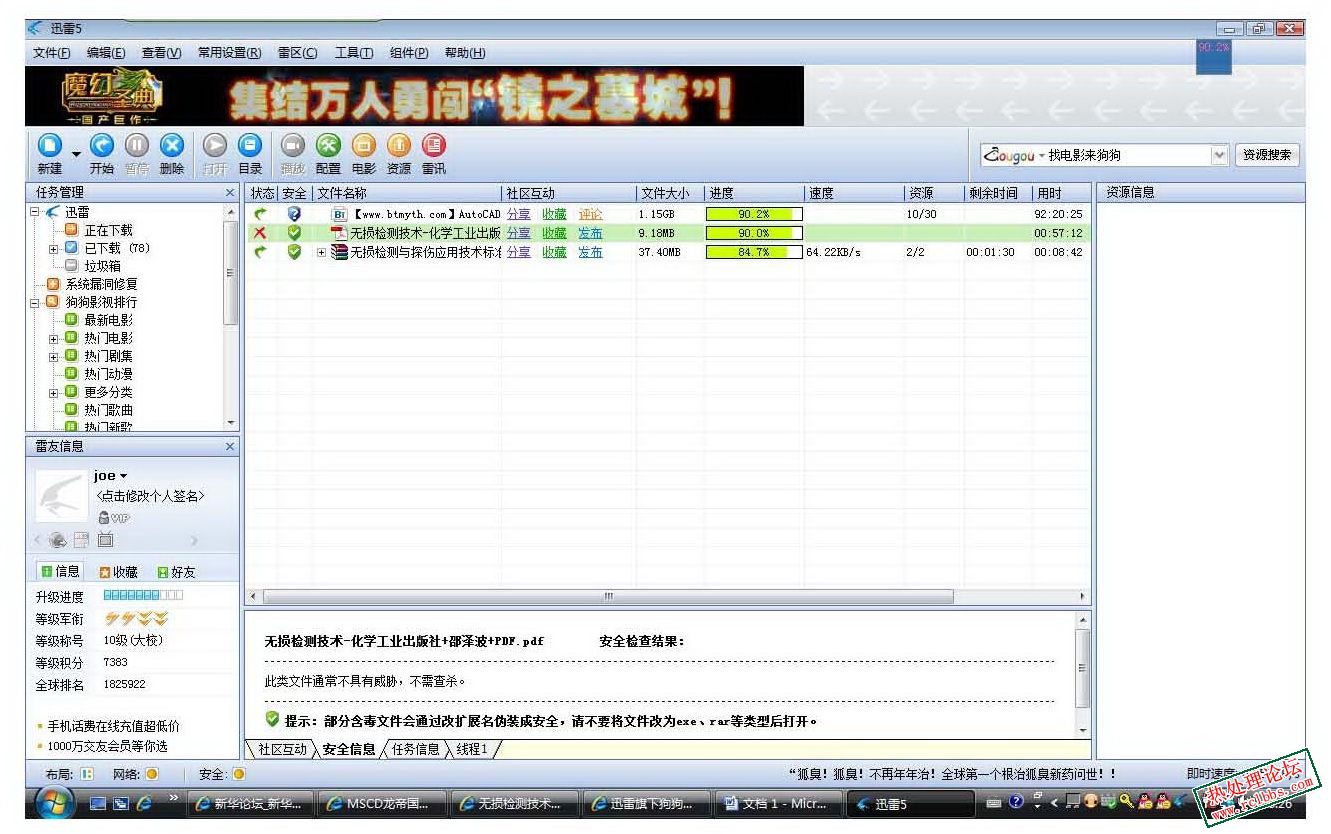Click the horizontal scrollbar under the task list
1331x834 pixels.
click(607, 597)
